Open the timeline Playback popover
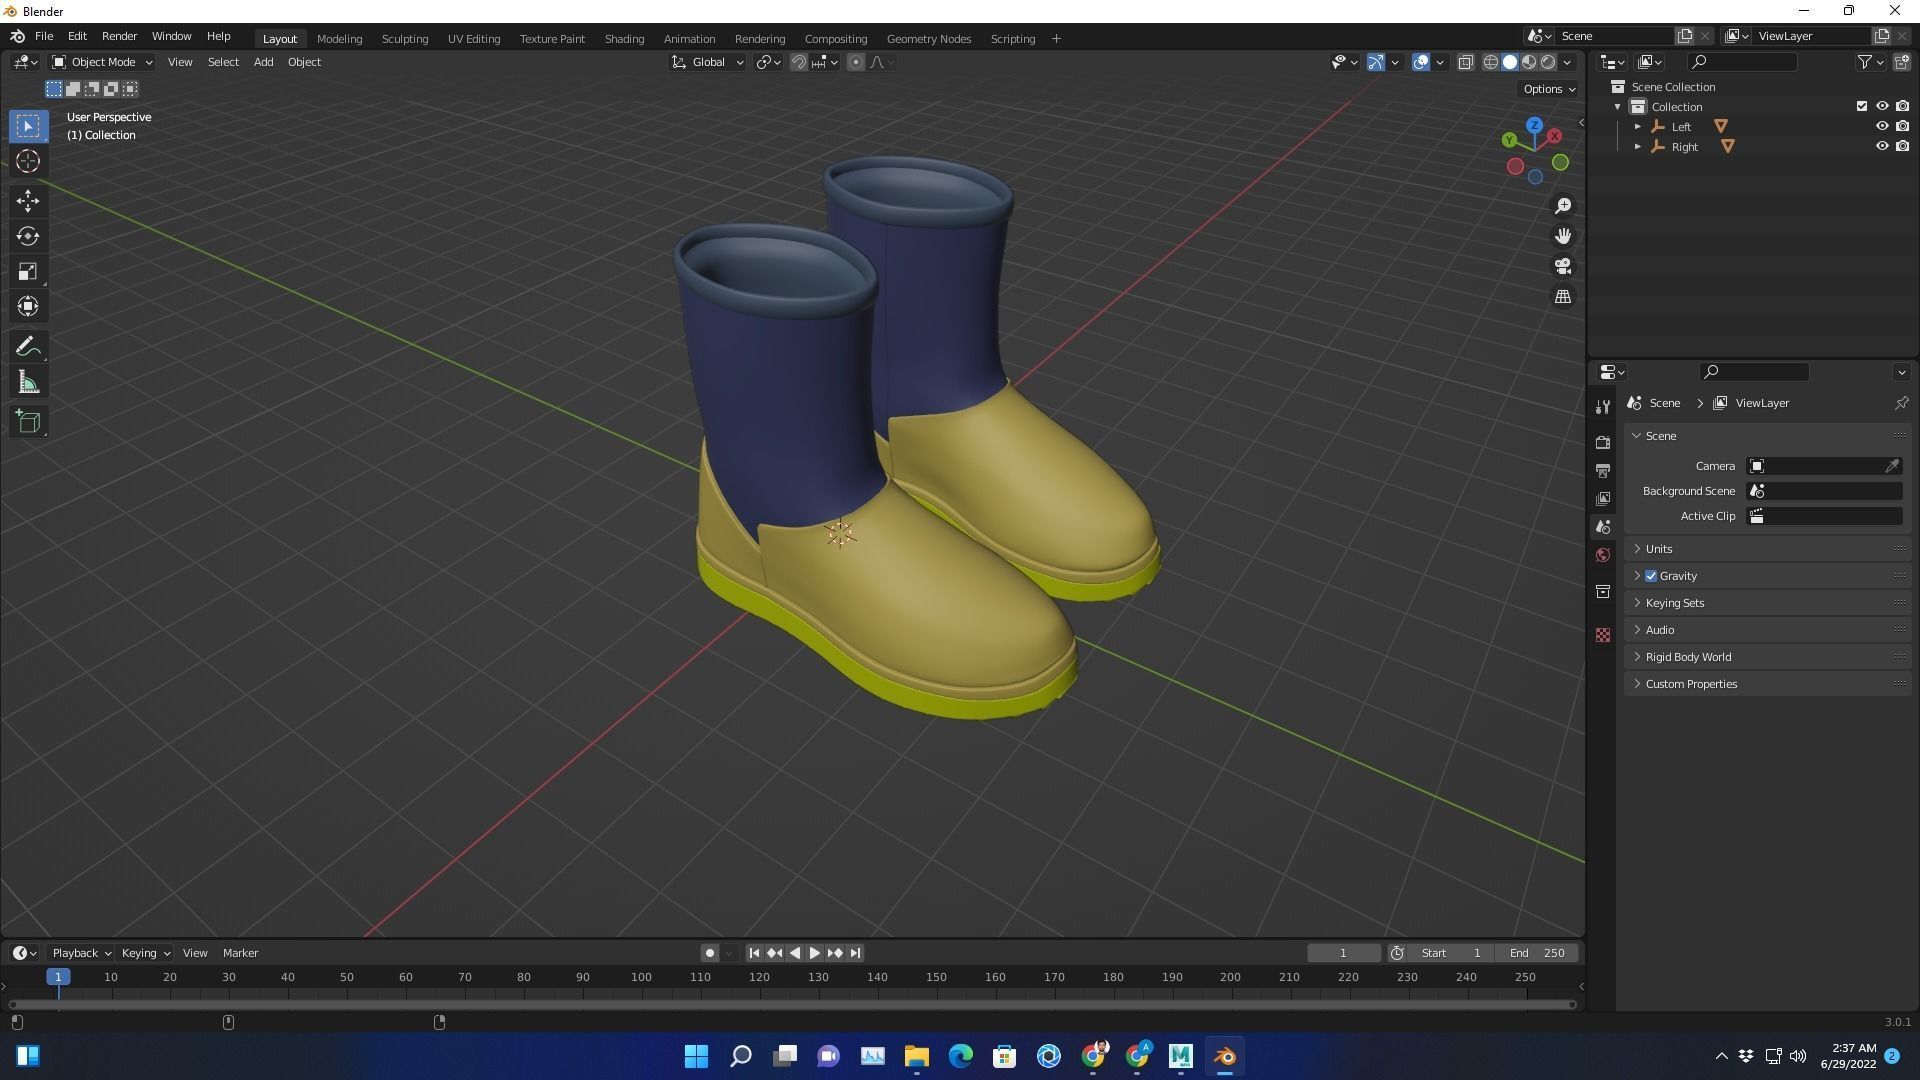 pos(80,953)
